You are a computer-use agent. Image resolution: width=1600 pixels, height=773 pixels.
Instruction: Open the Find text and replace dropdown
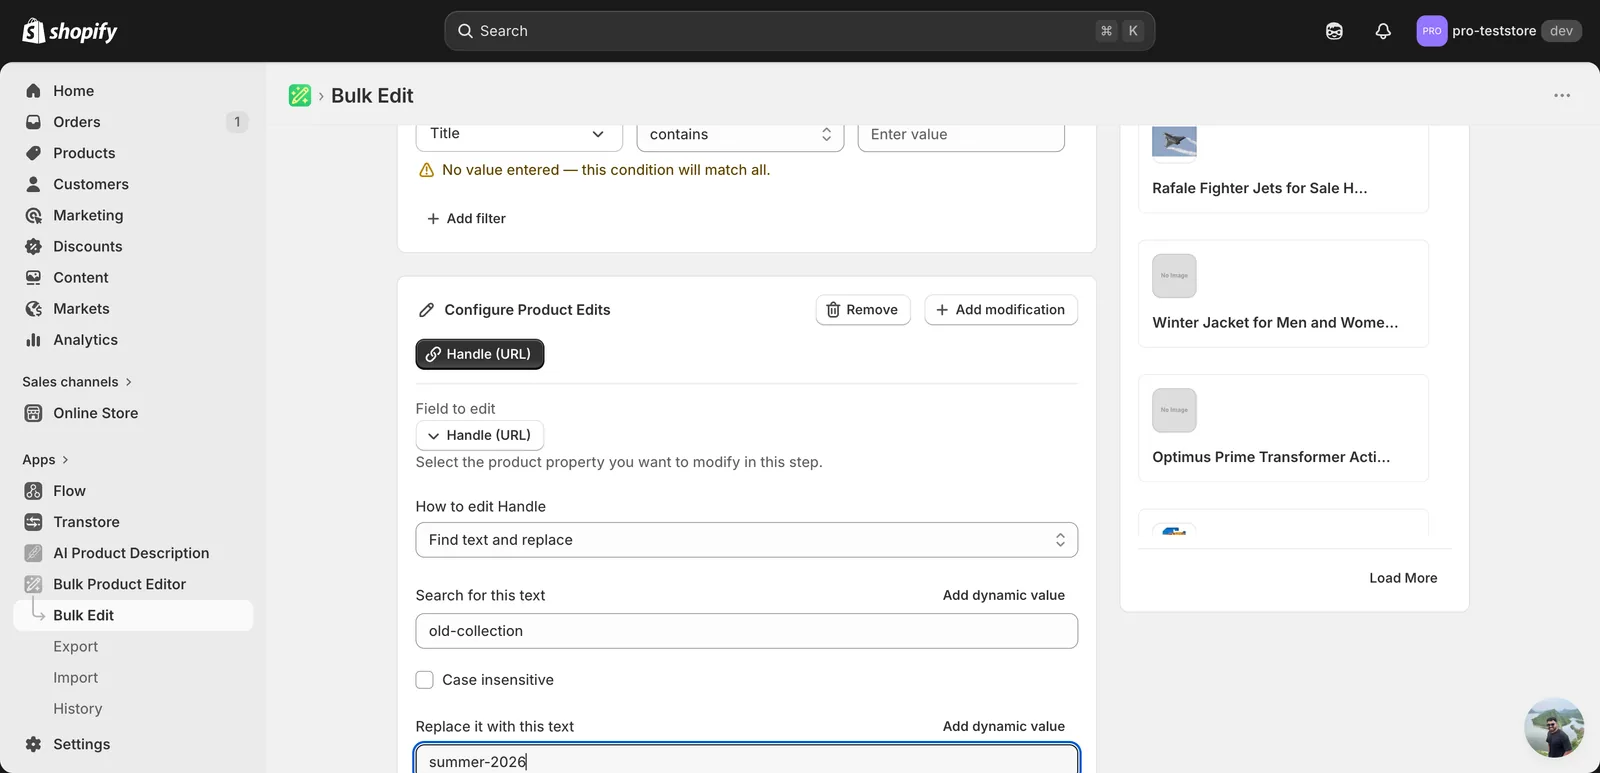tap(747, 540)
